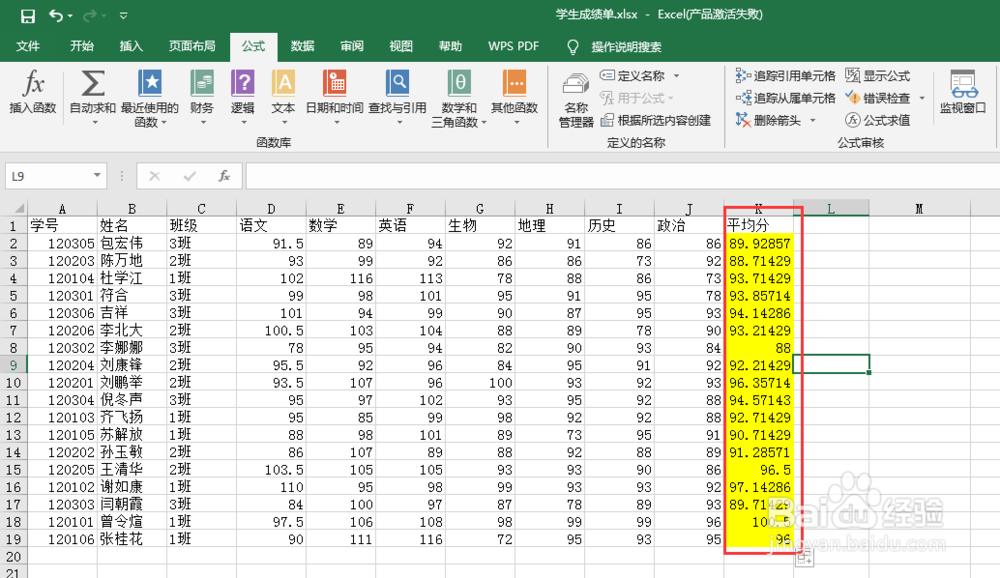Open 其他函数 icon

[514, 84]
